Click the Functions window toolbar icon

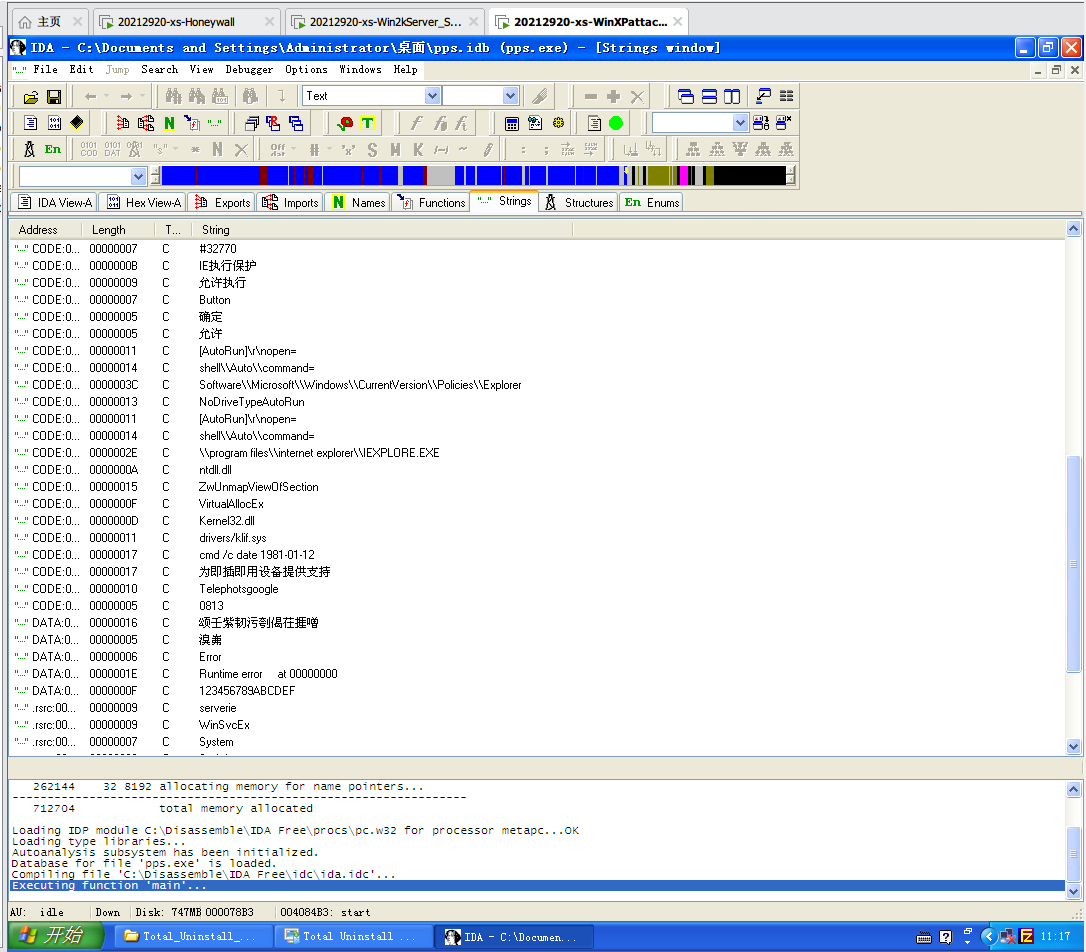192,123
